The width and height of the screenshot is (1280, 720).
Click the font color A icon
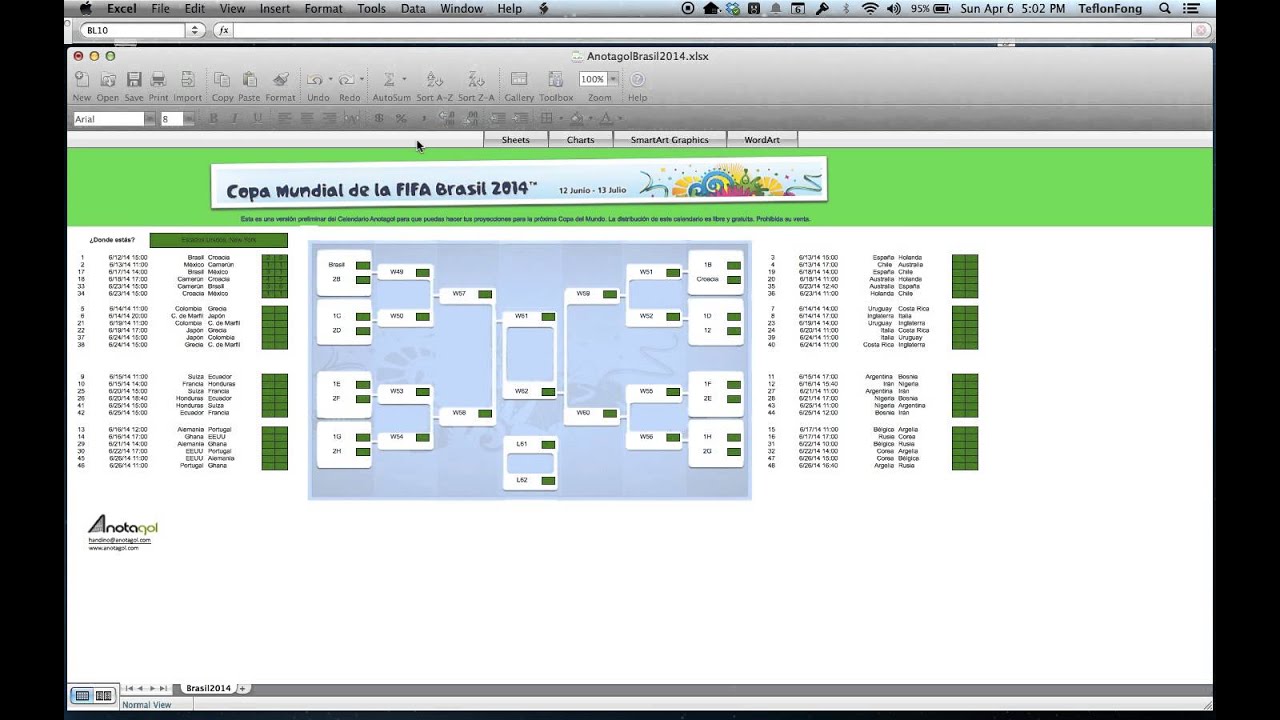pyautogui.click(x=605, y=118)
